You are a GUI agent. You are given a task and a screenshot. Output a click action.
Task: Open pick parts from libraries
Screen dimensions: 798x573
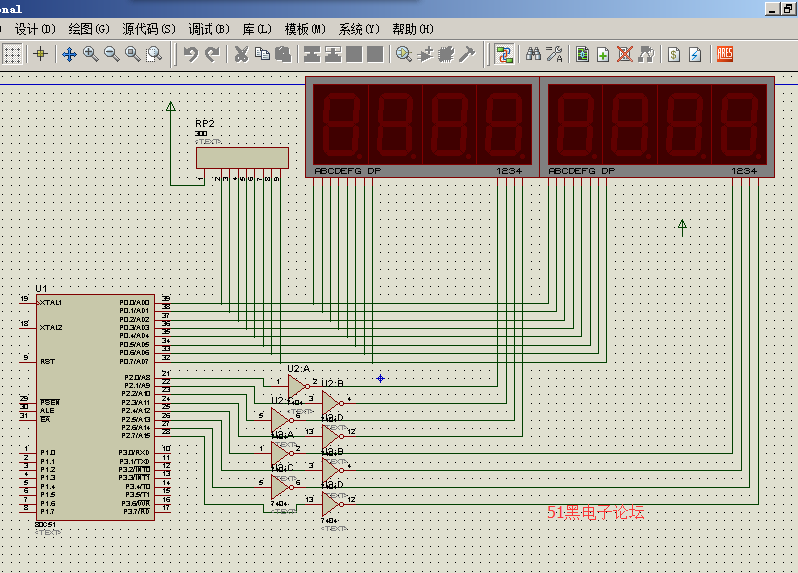404,54
